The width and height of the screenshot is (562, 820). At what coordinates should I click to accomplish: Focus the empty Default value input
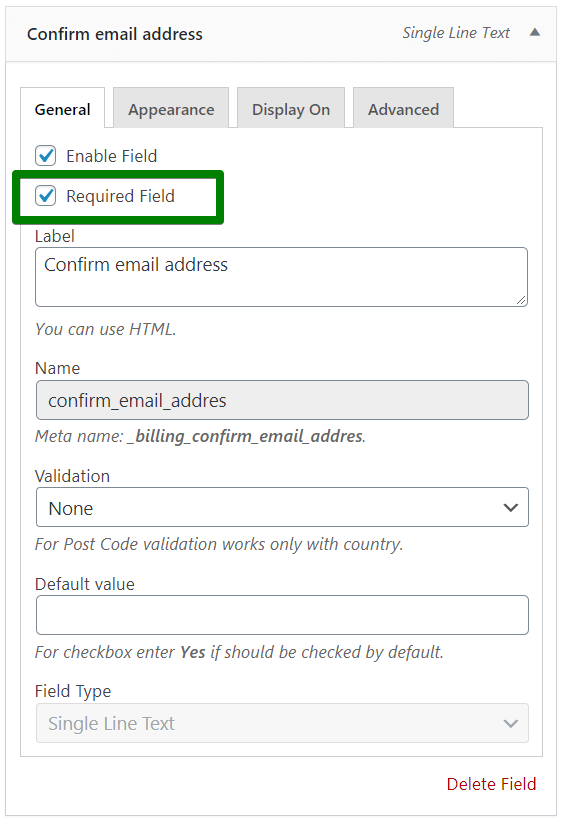282,615
